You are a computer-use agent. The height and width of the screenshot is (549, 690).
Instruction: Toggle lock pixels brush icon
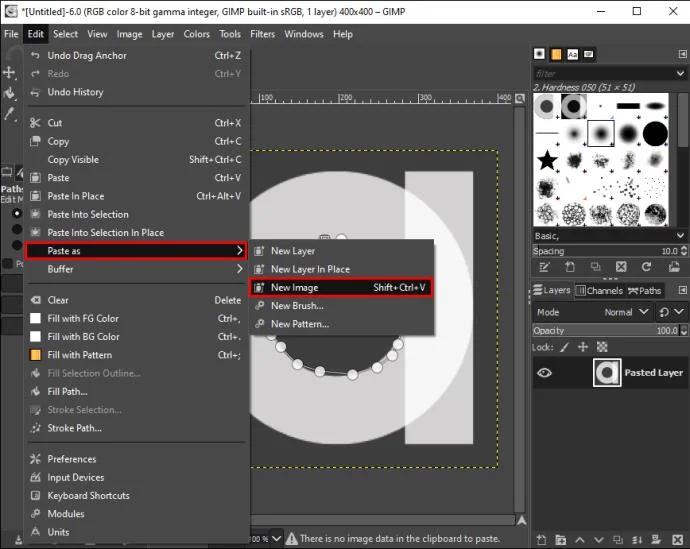[565, 348]
